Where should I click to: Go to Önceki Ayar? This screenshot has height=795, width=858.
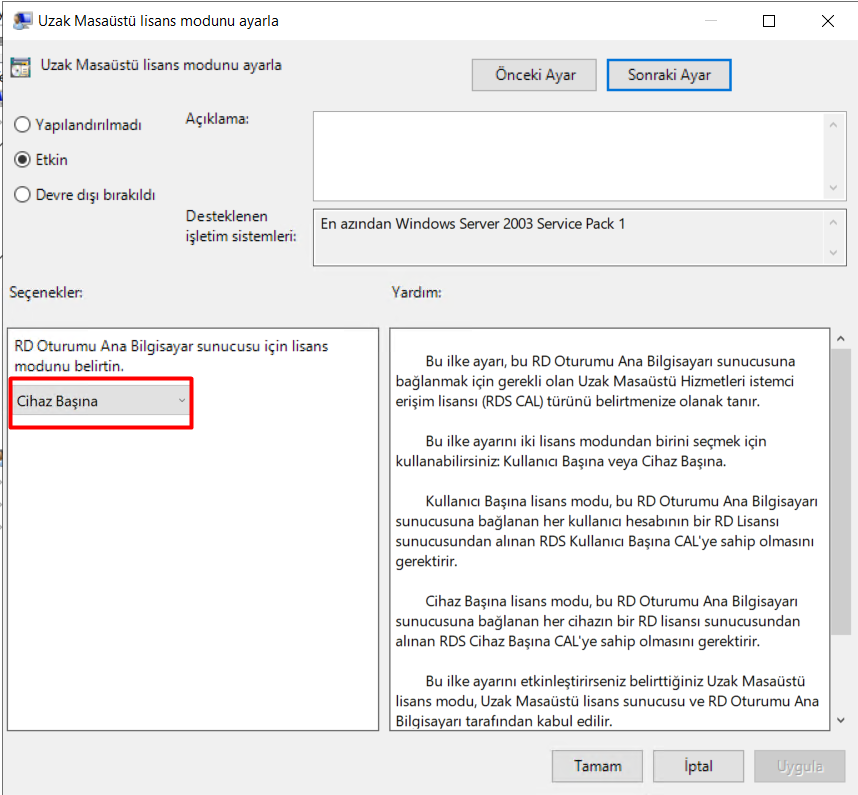click(x=534, y=75)
